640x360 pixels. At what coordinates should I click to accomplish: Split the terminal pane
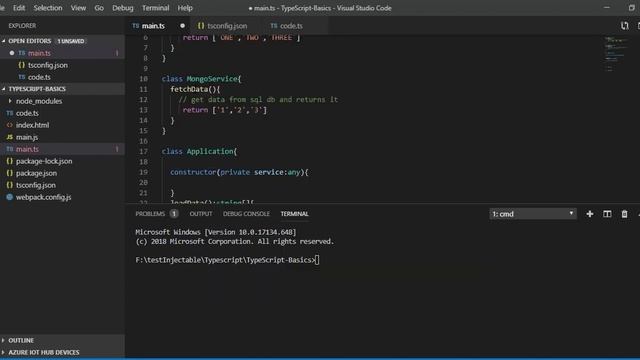point(607,214)
